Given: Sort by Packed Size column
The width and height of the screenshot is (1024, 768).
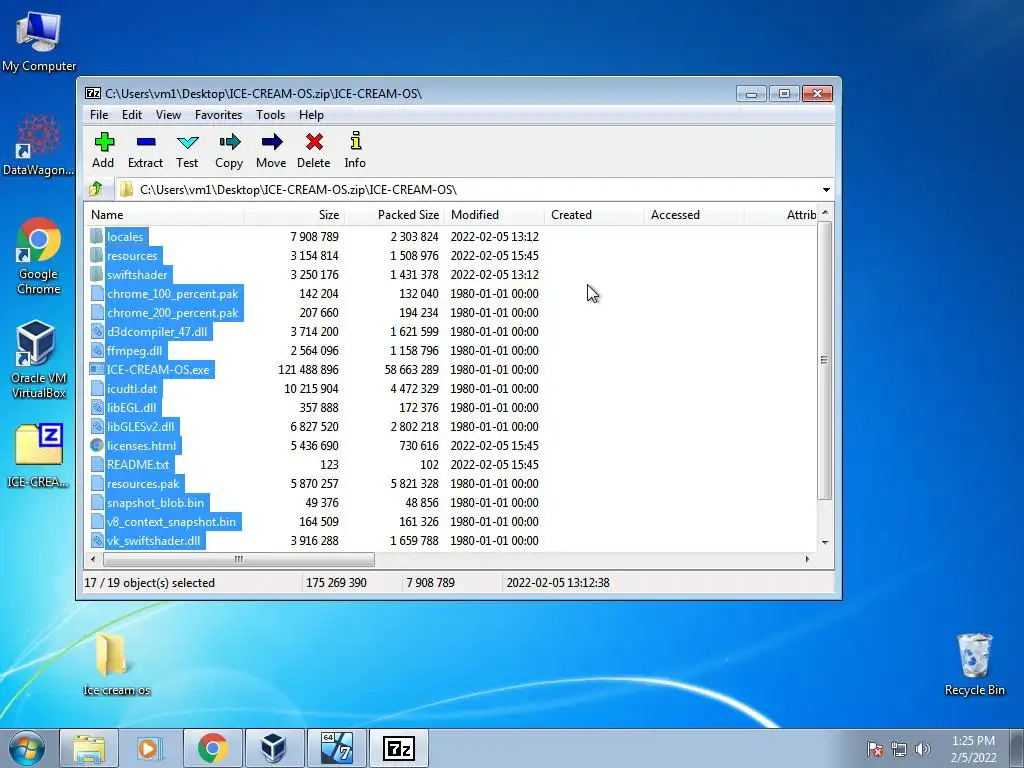Looking at the screenshot, I should click(x=394, y=215).
